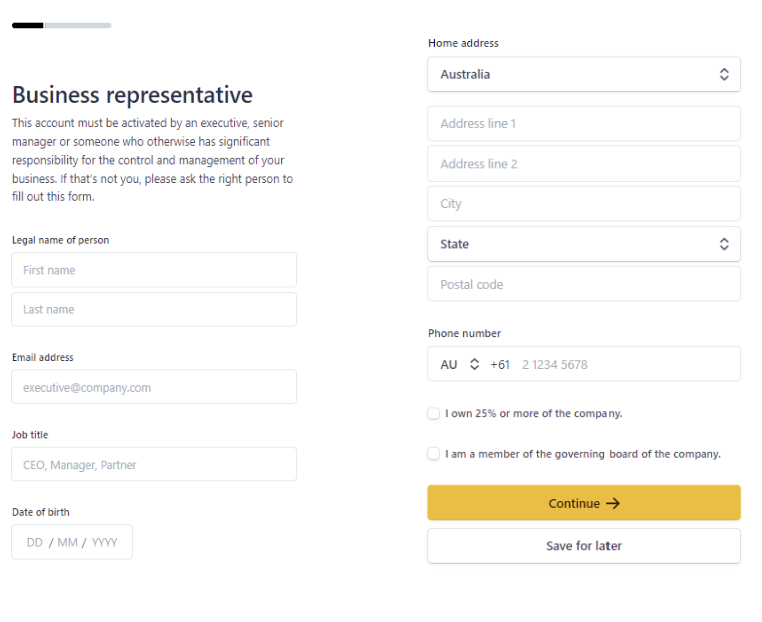Click into the Last name field

tap(154, 310)
